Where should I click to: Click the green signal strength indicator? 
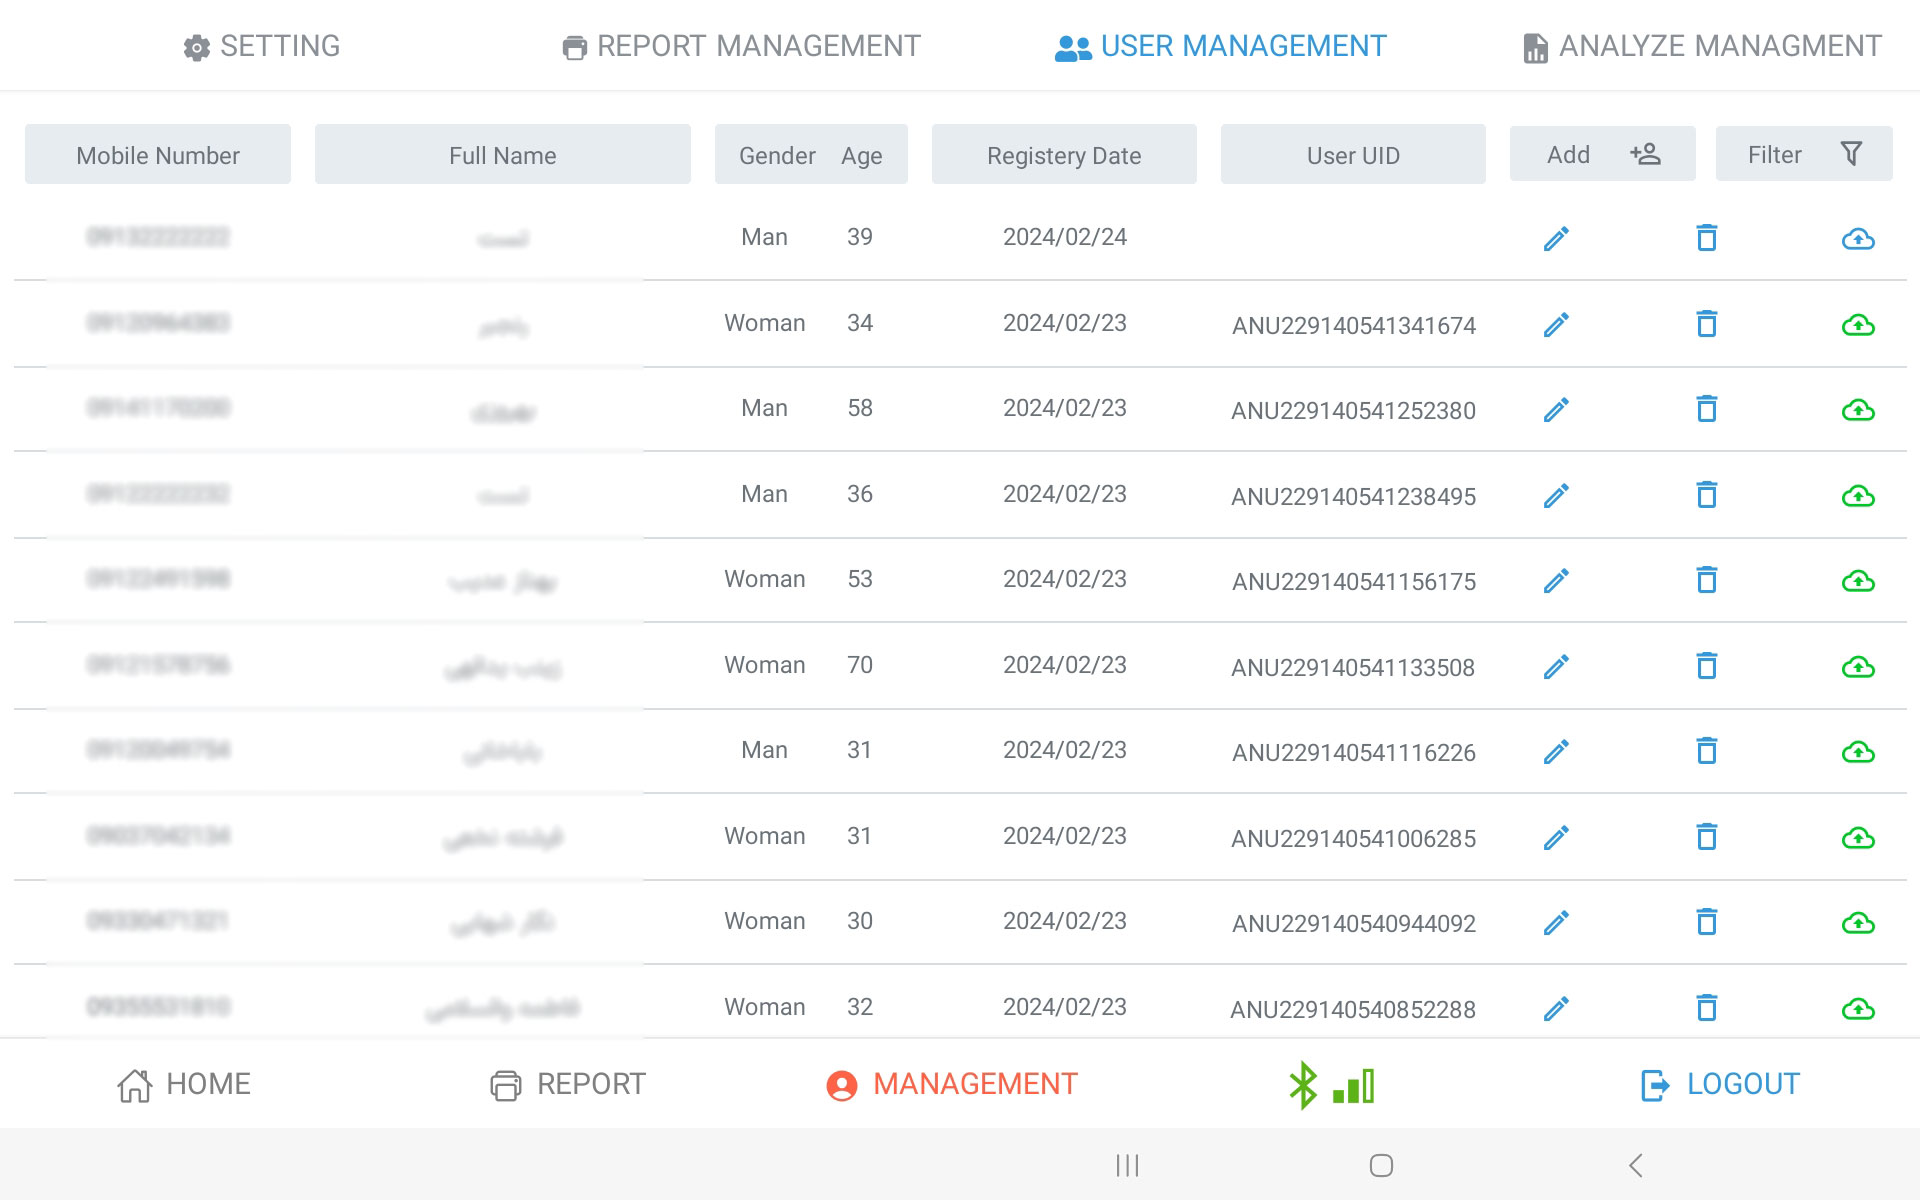[x=1354, y=1086]
